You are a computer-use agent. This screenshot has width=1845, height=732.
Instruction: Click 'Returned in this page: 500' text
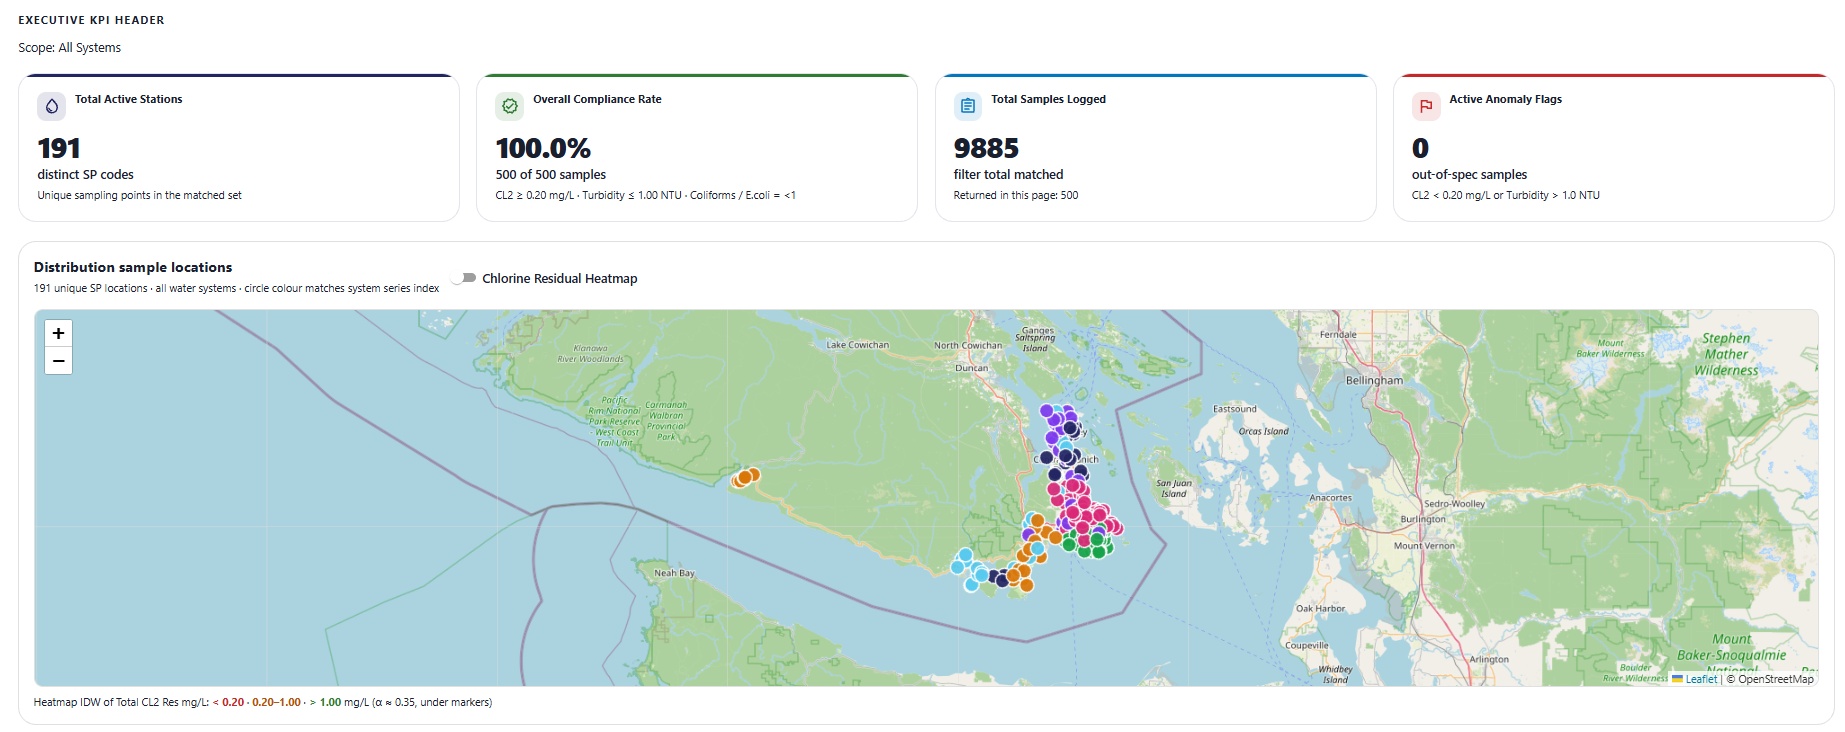click(1016, 195)
